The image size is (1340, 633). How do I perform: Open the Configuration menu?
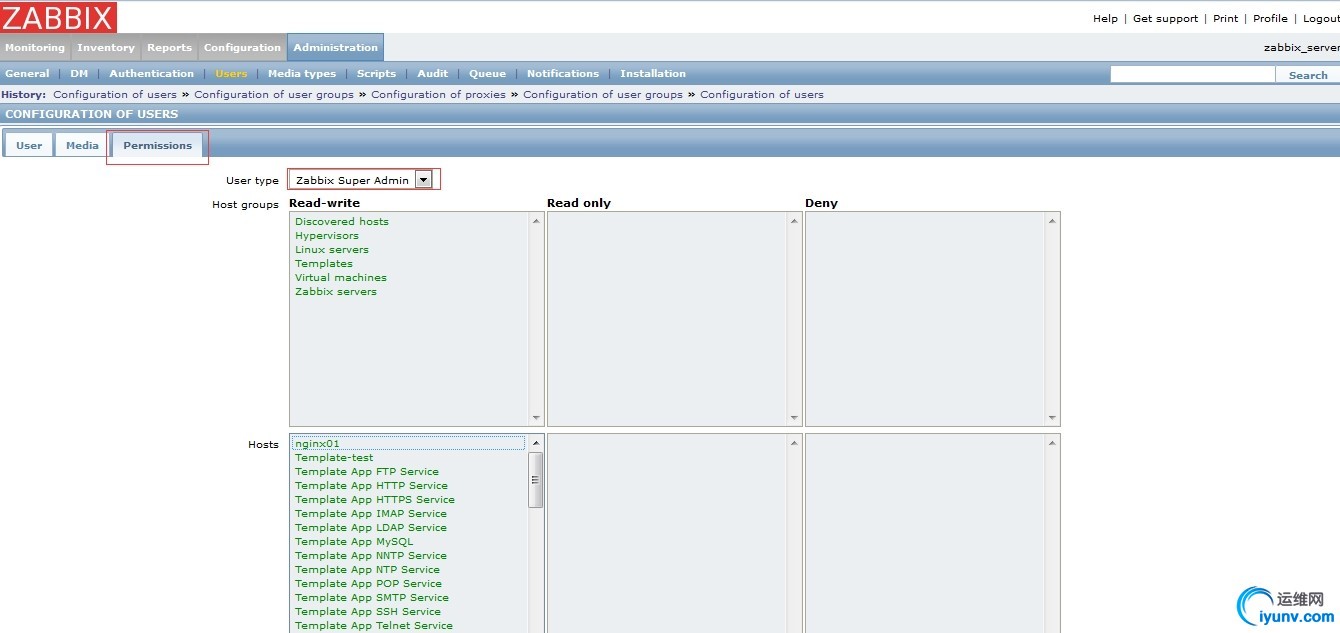(x=243, y=47)
